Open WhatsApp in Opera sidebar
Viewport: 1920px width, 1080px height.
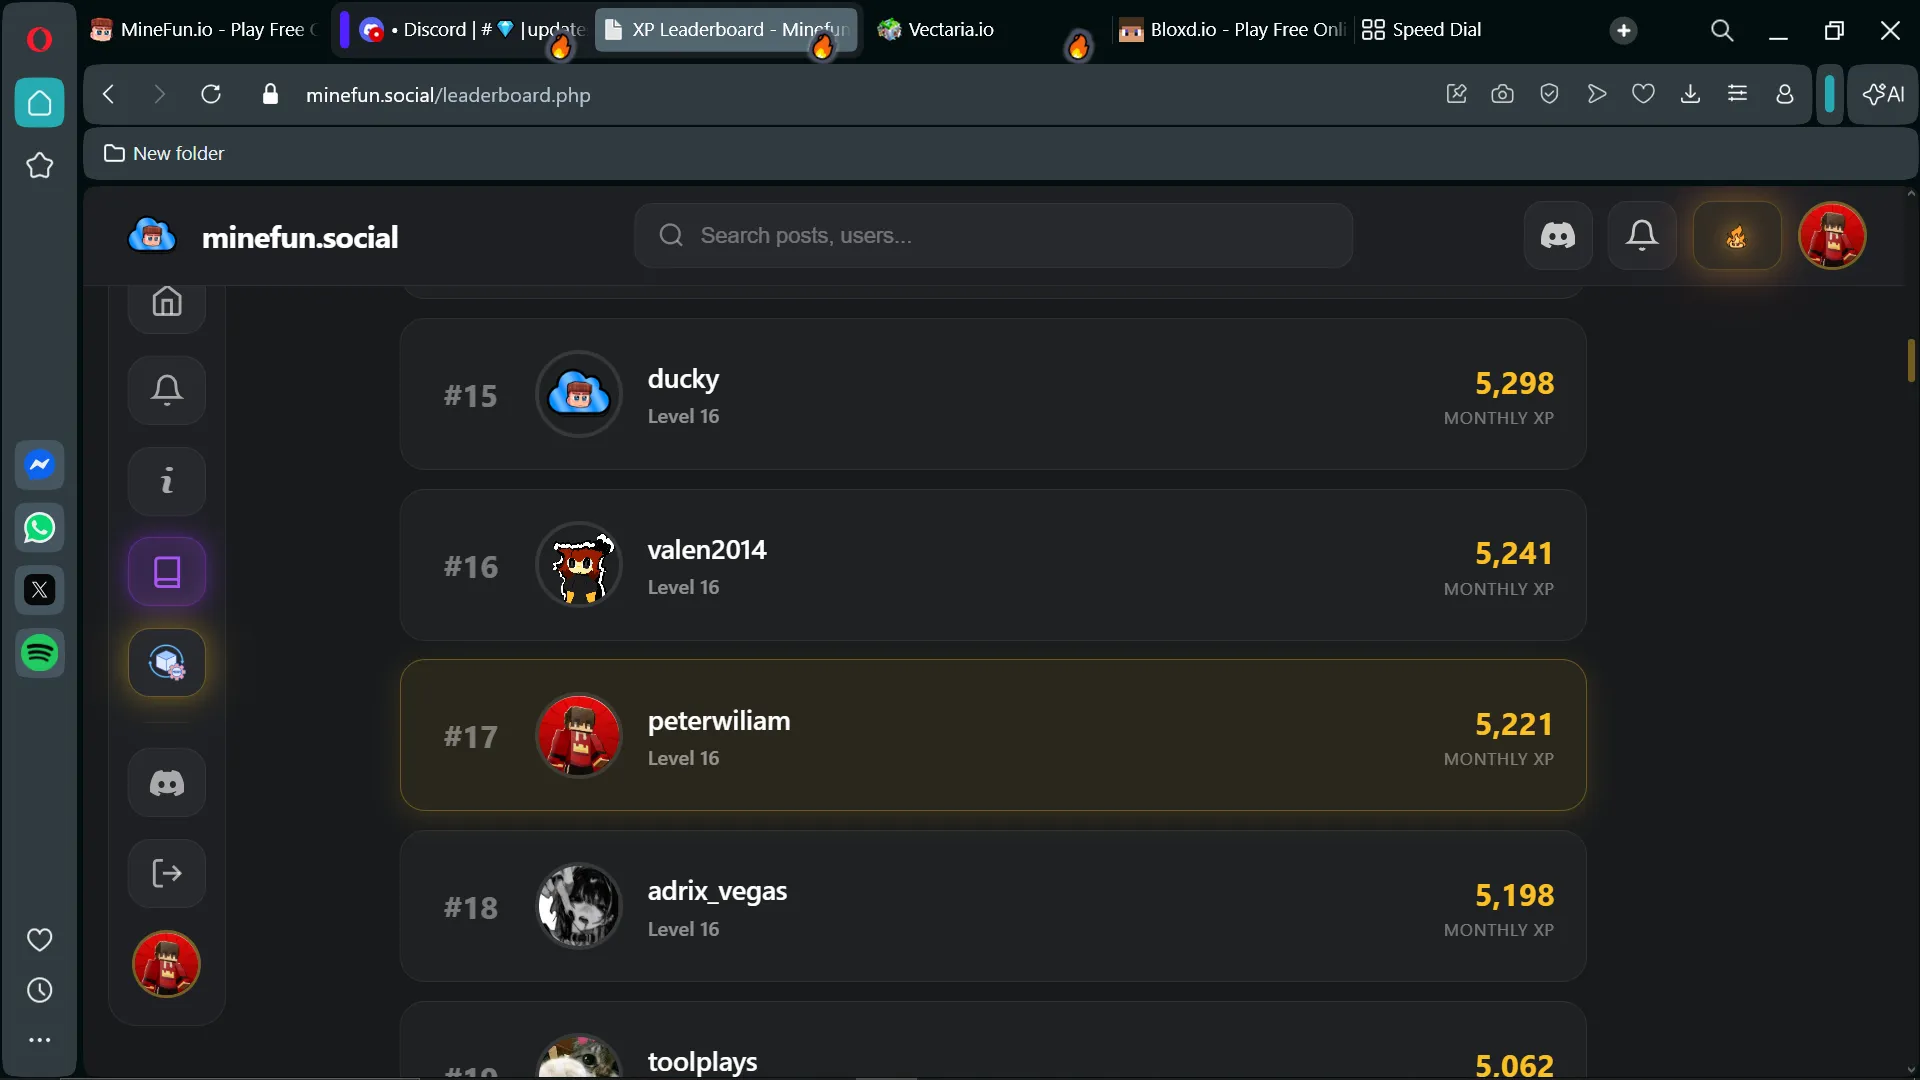pyautogui.click(x=40, y=528)
